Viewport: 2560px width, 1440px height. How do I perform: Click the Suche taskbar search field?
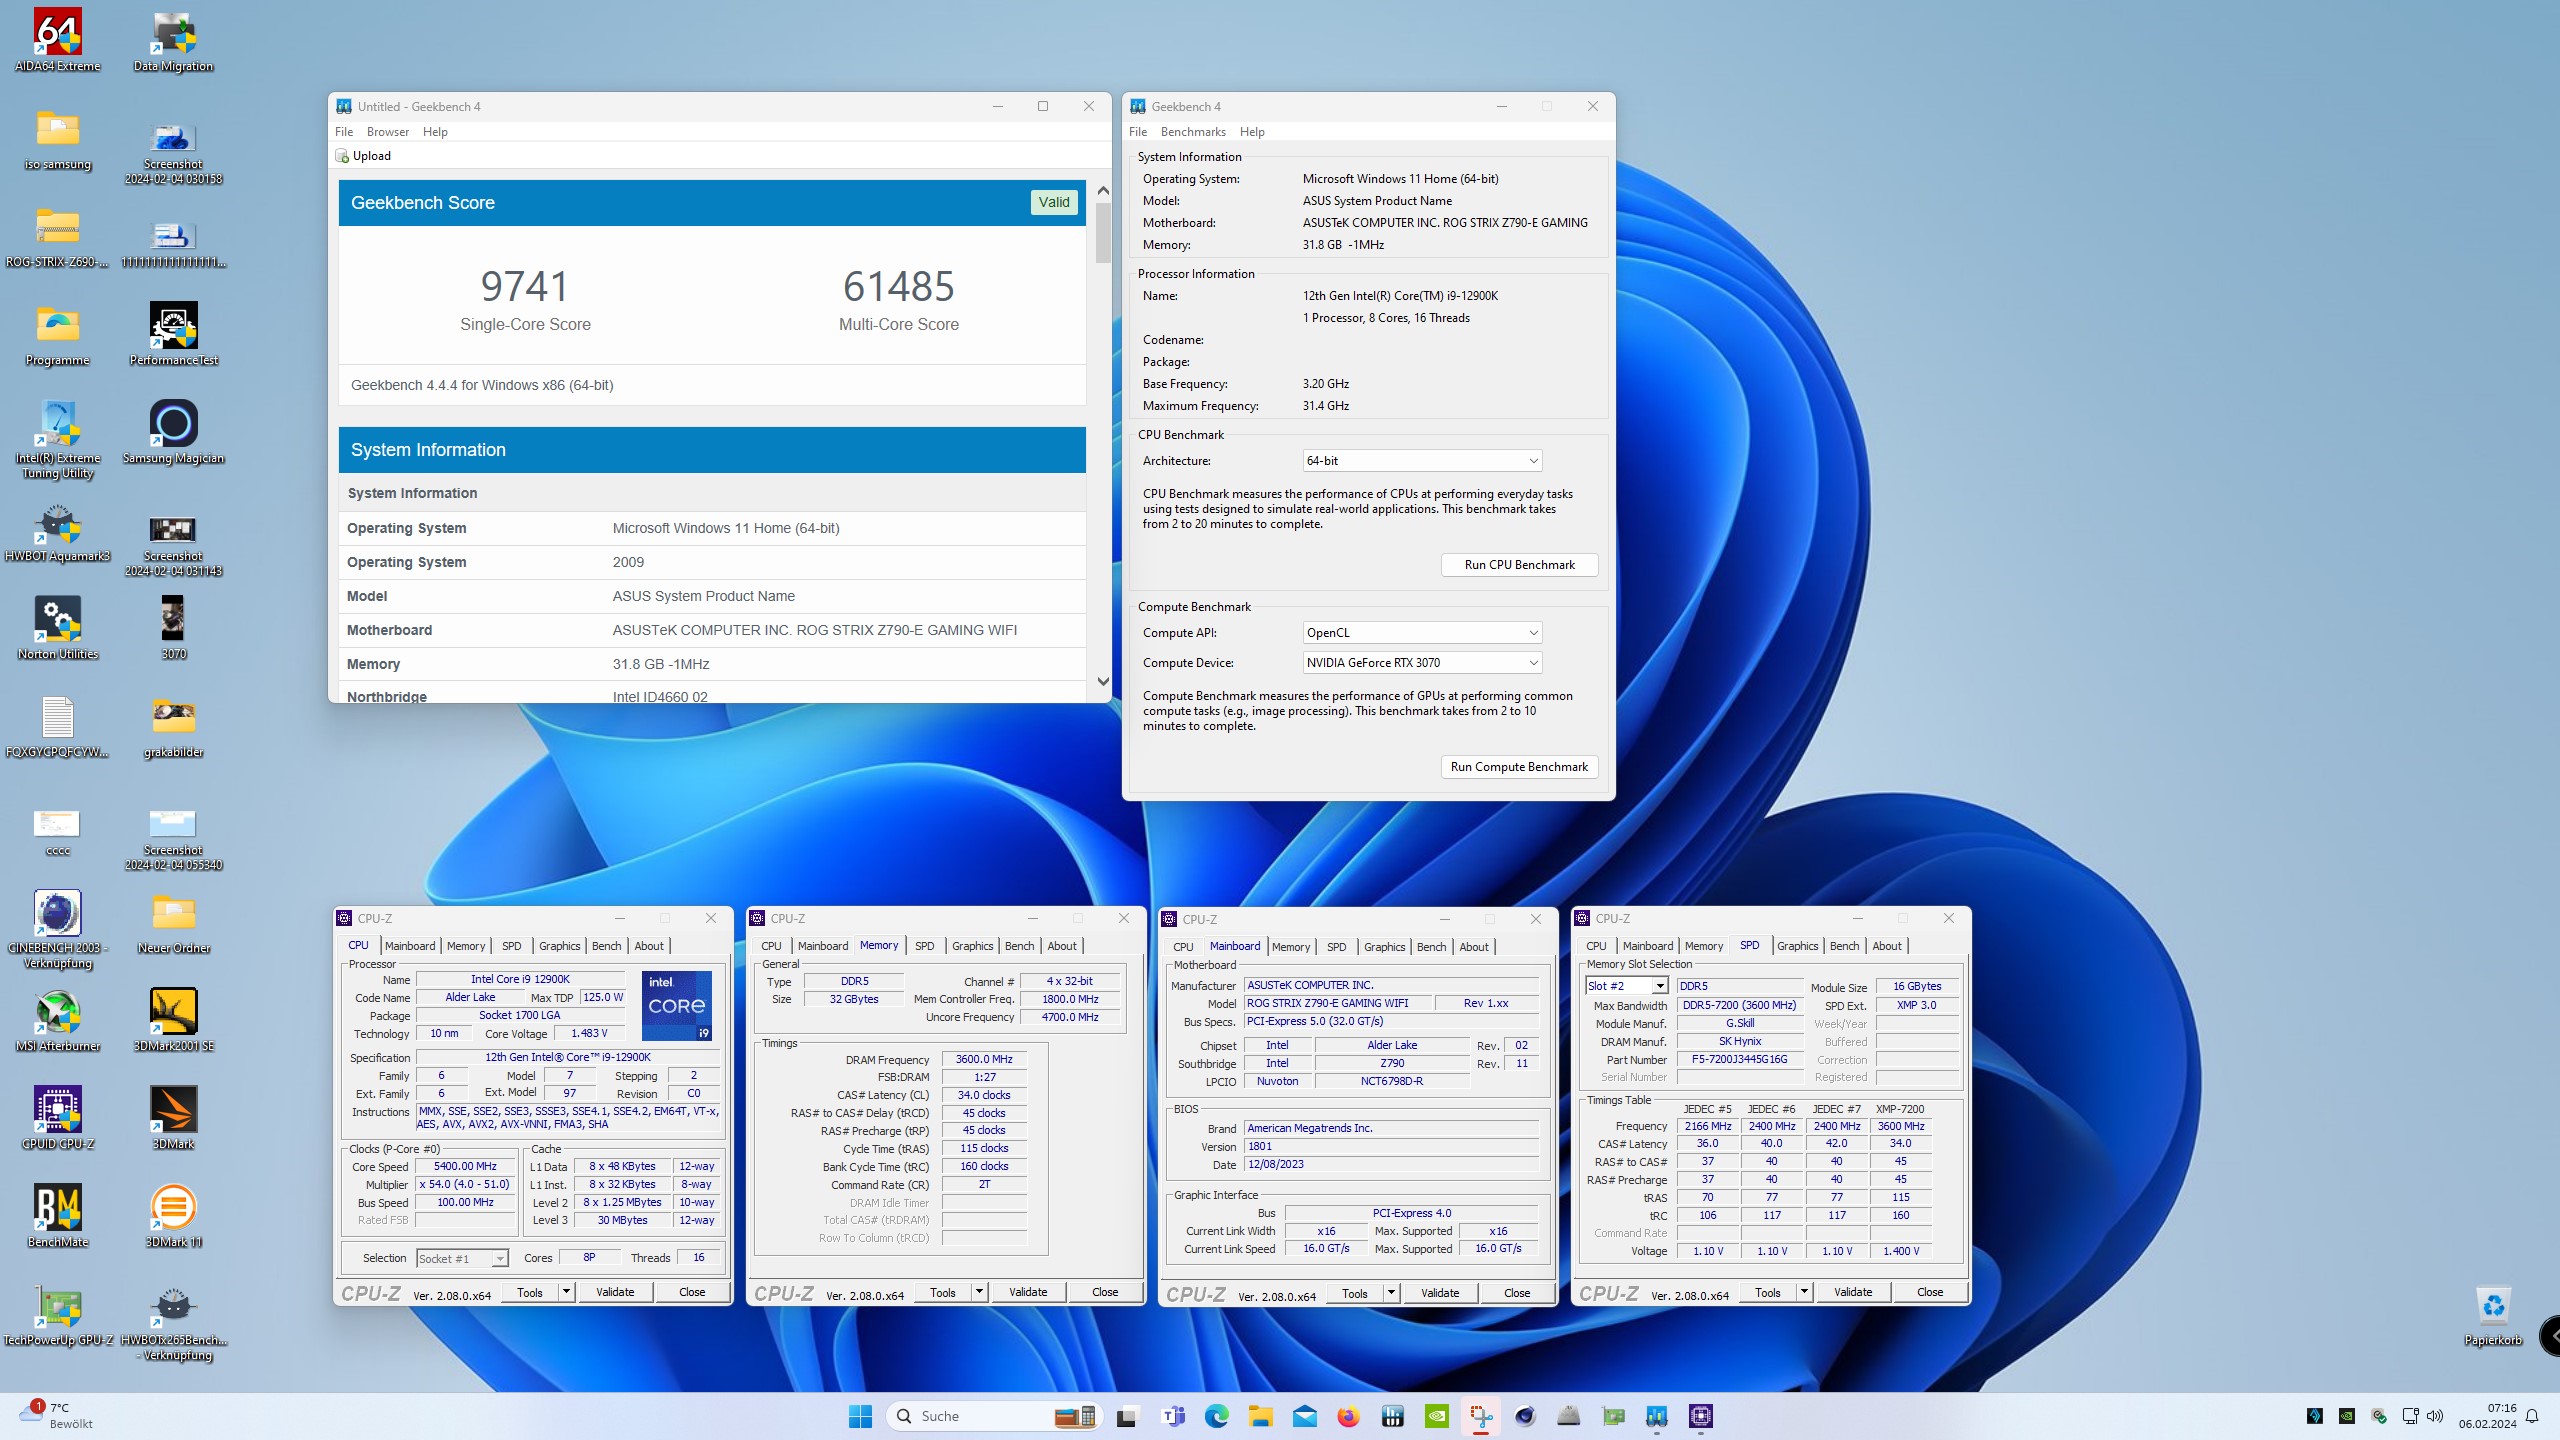(992, 1416)
